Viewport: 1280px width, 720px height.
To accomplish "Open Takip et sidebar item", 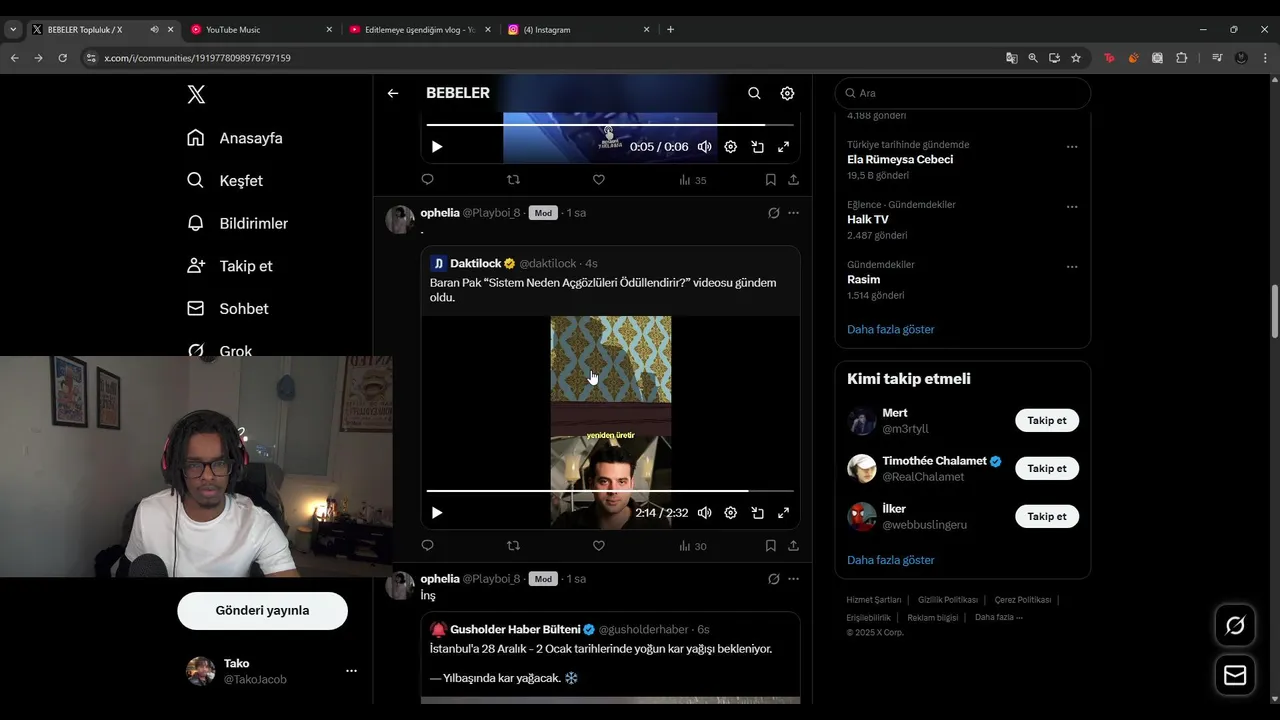I will pos(230,266).
